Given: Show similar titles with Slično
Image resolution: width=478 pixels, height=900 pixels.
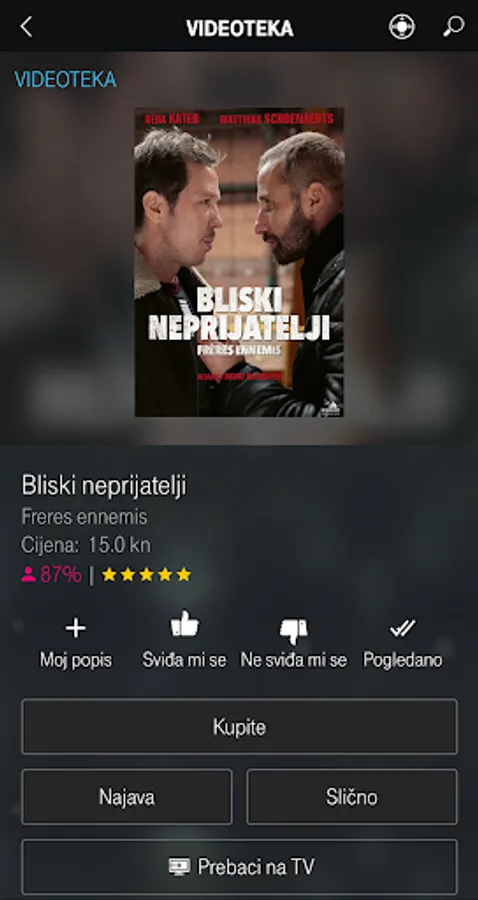Looking at the screenshot, I should (352, 797).
